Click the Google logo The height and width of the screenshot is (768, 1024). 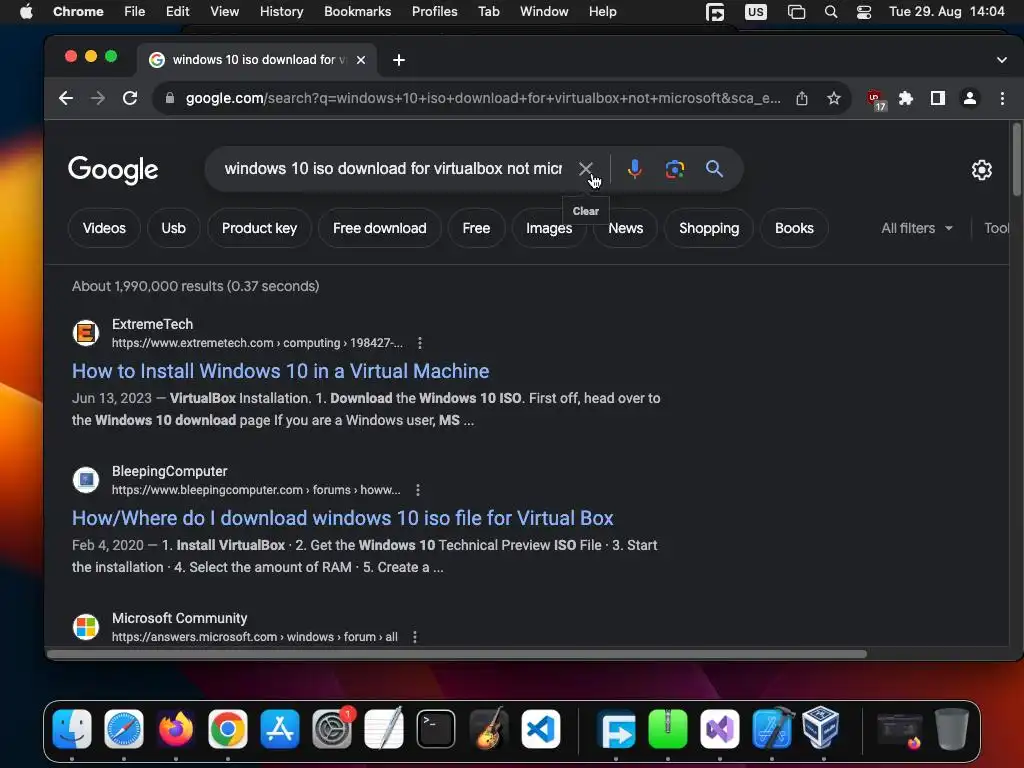click(x=113, y=170)
